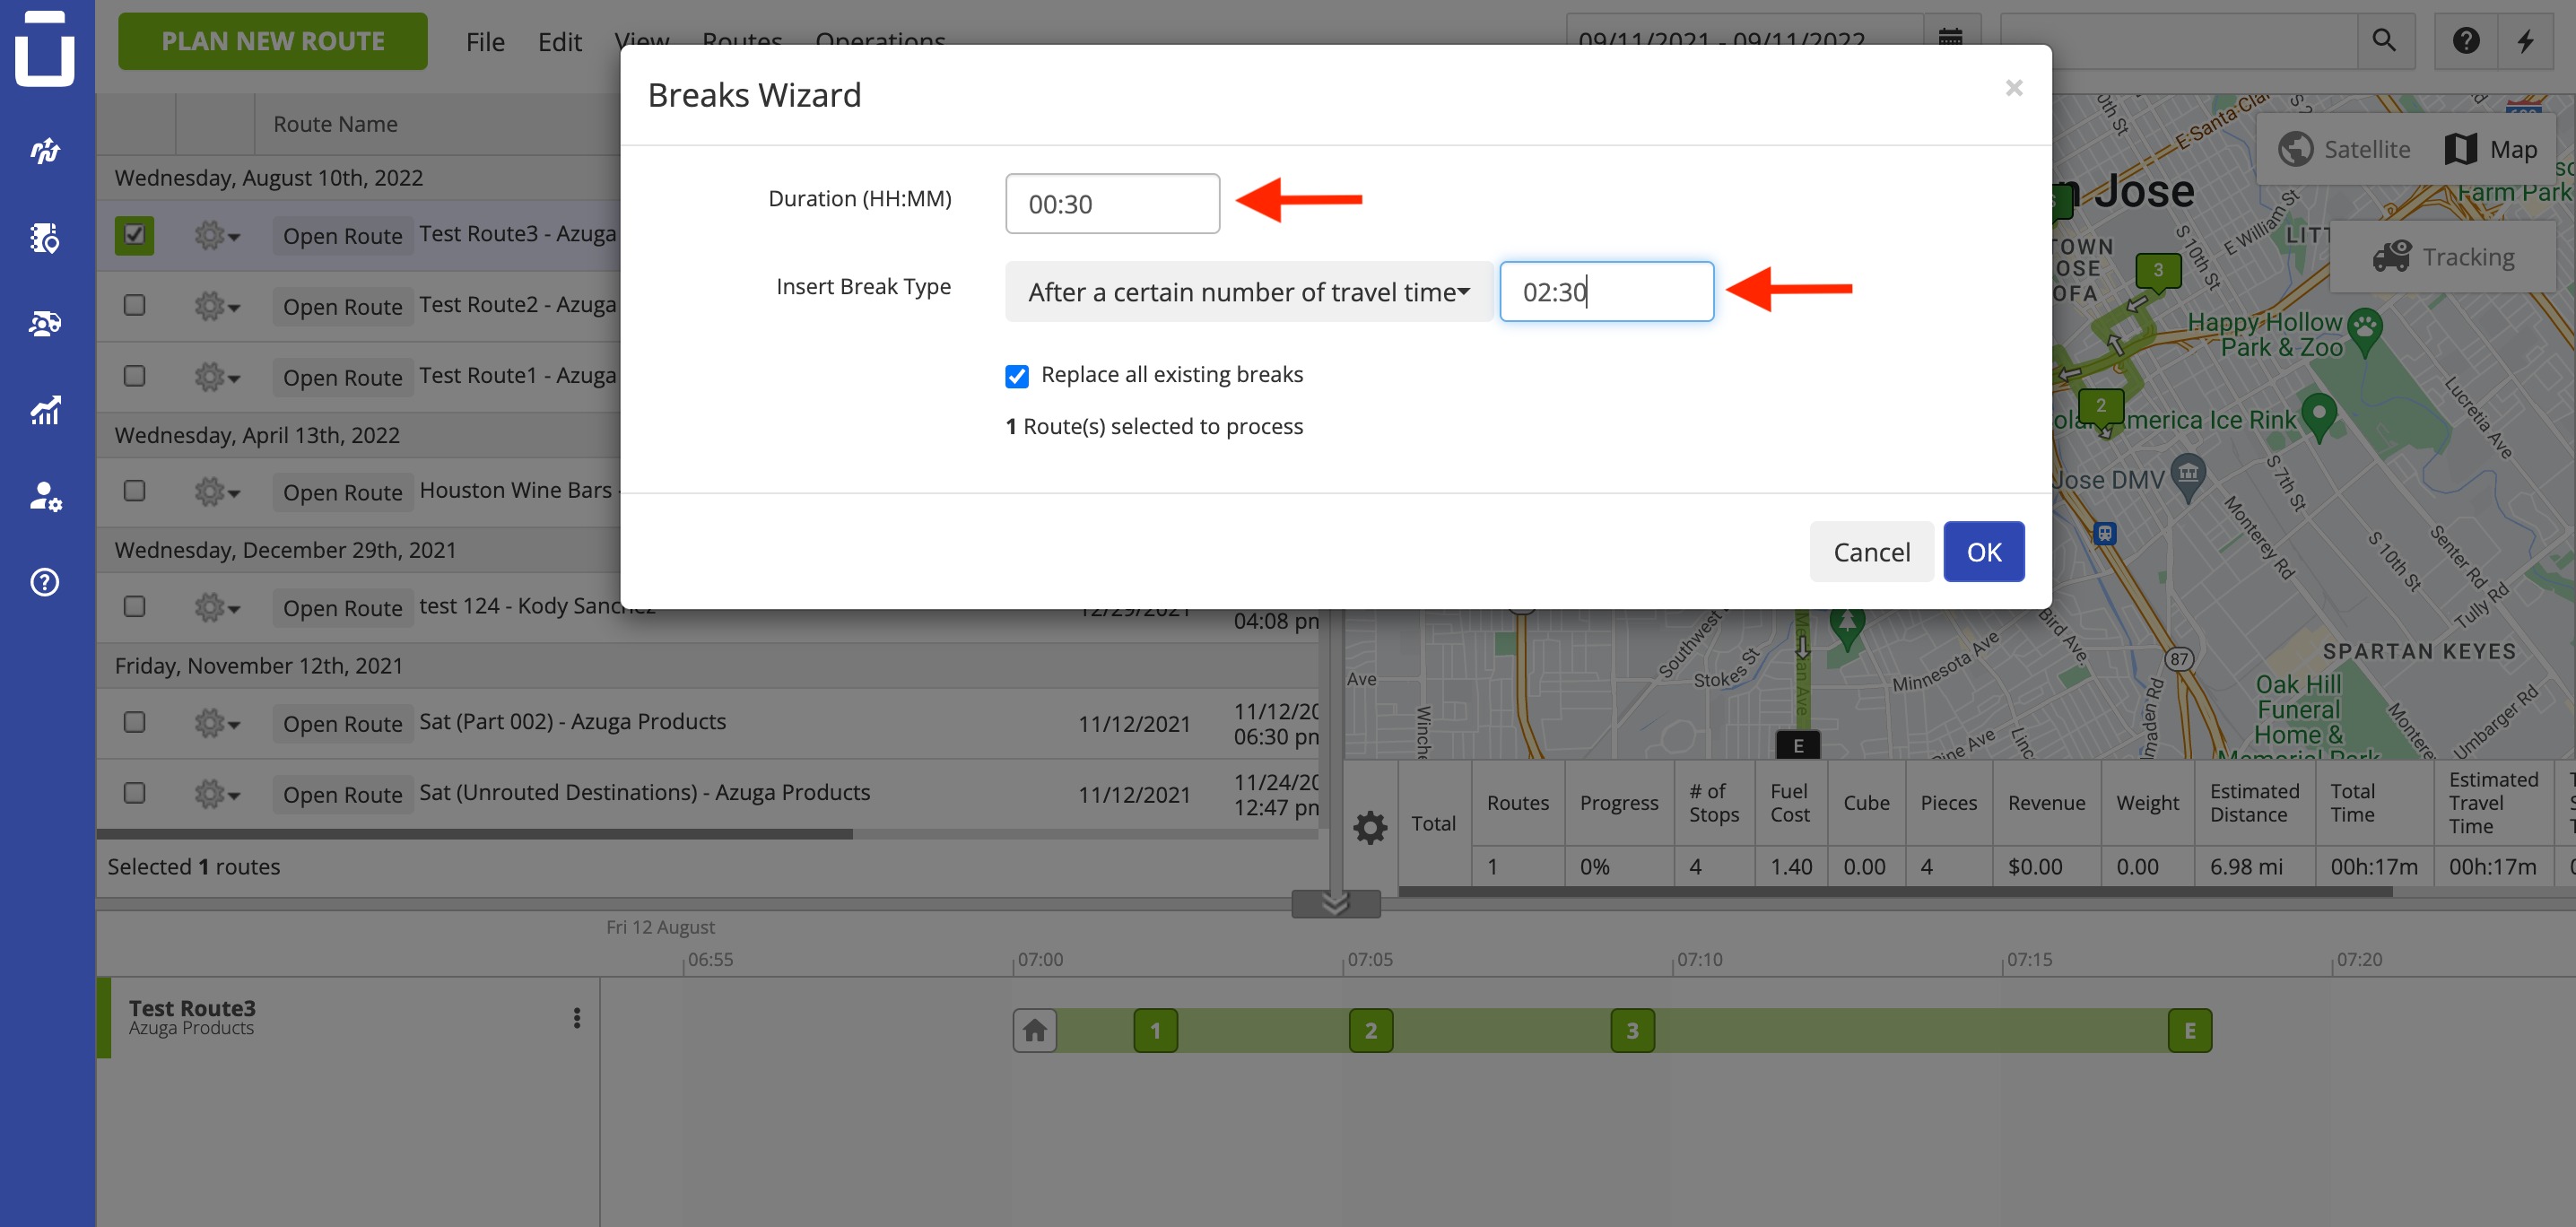Open the top-bar help question icon
This screenshot has width=2576, height=1227.
pos(2465,40)
